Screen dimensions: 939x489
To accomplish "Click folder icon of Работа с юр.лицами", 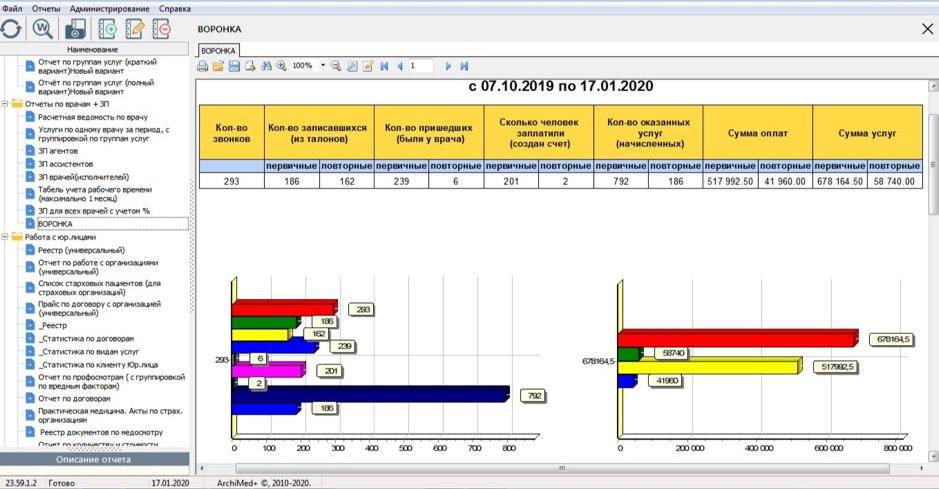I will click(x=17, y=237).
